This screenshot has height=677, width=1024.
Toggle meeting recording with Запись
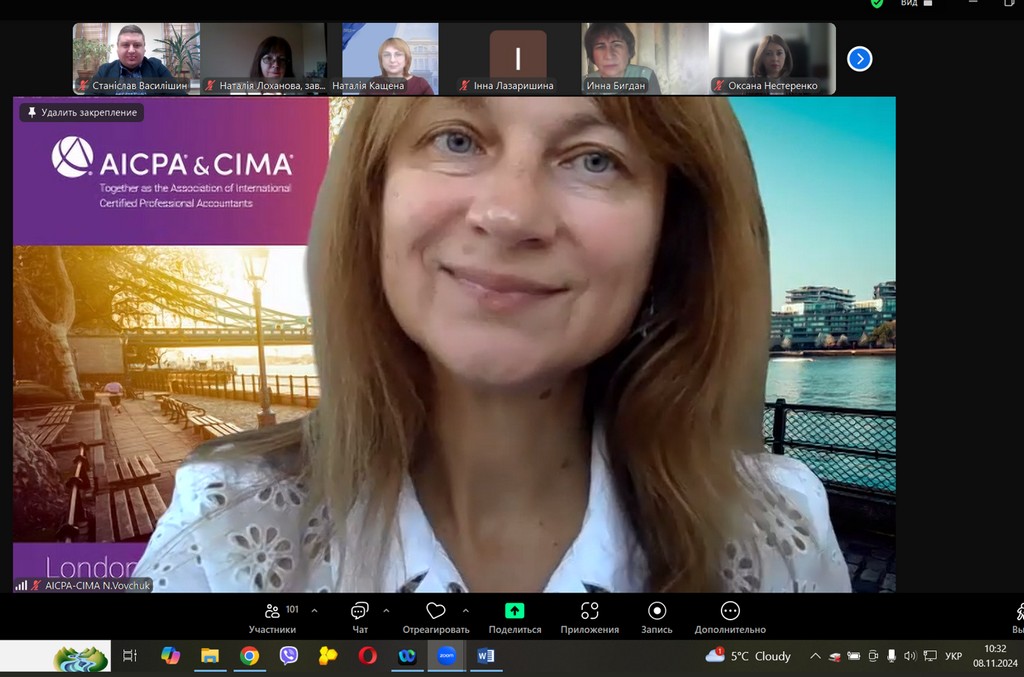657,617
